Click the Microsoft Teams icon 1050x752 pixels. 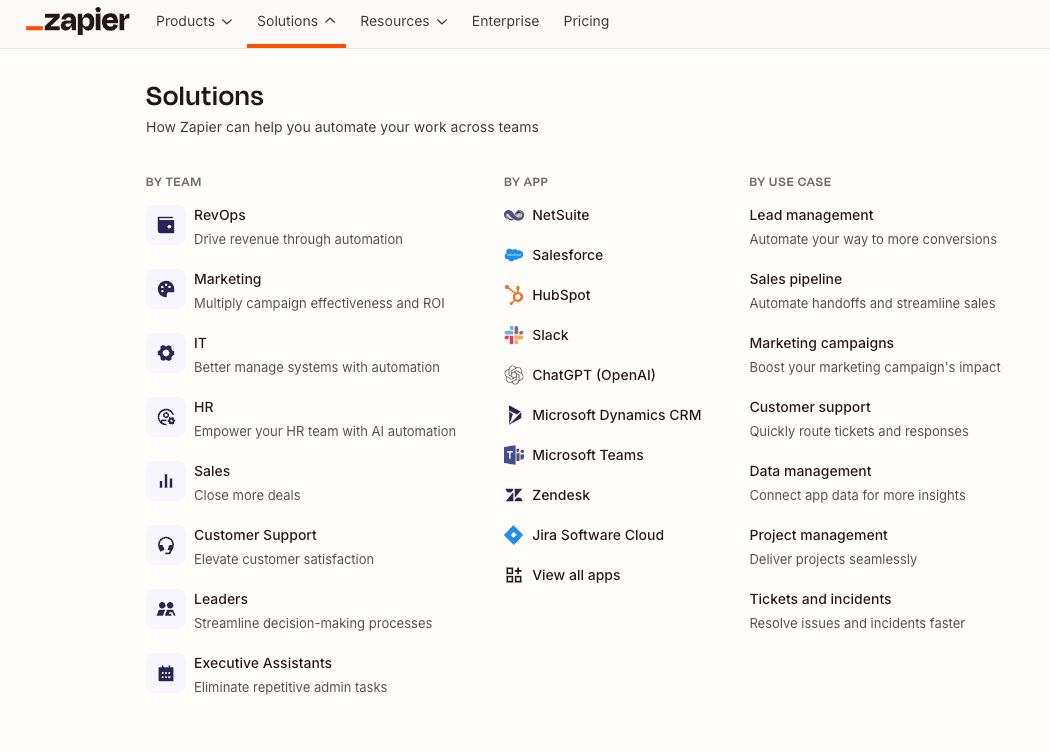click(x=513, y=455)
